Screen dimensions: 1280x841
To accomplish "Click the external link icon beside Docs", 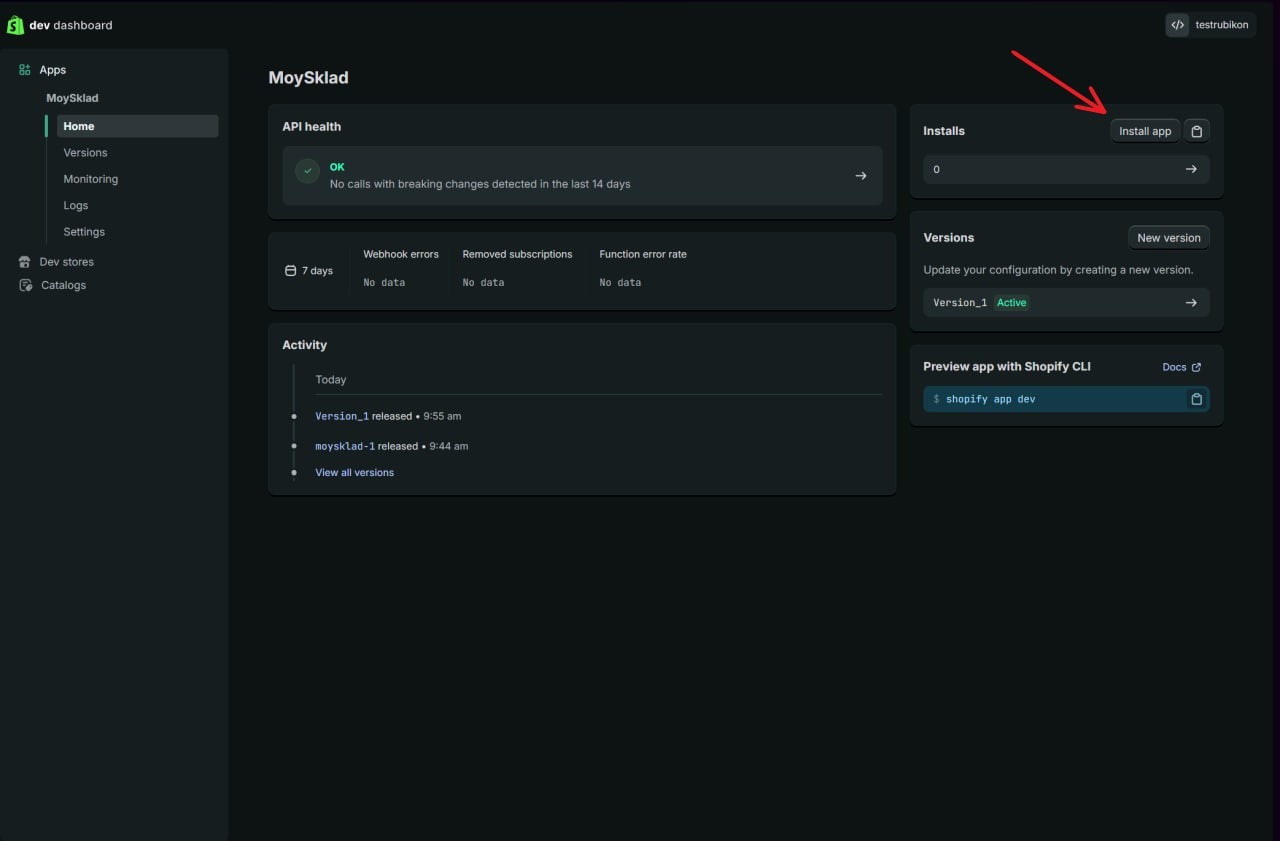I will (x=1196, y=367).
